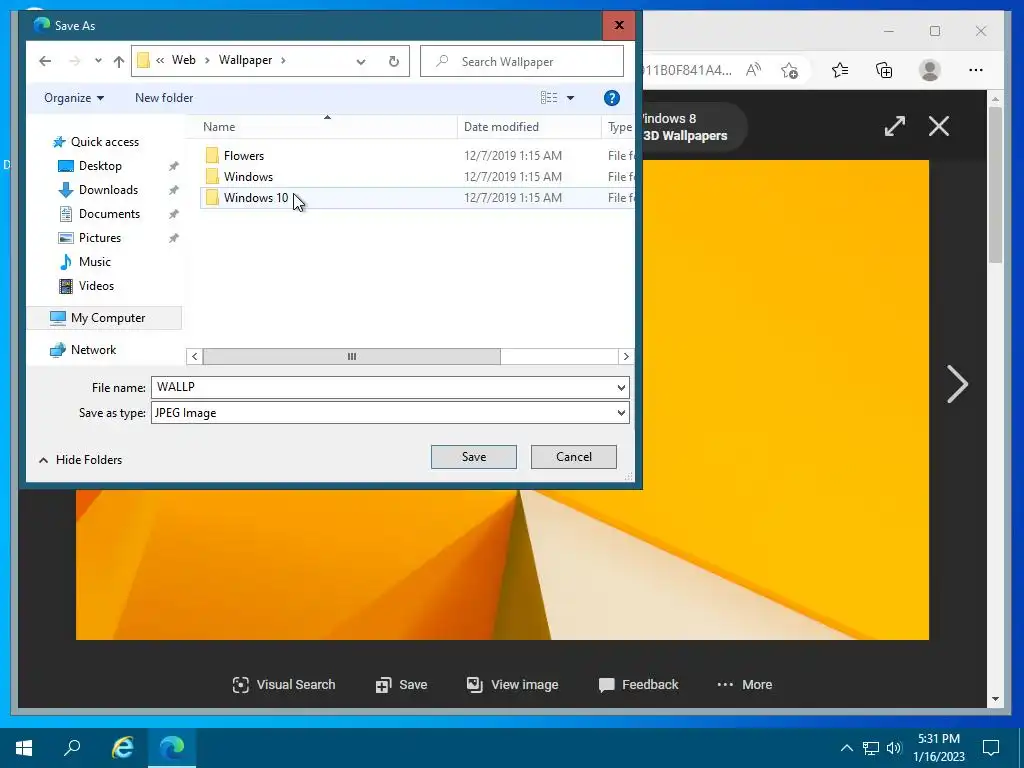
Task: Open view options dropdown arrow
Action: click(570, 98)
